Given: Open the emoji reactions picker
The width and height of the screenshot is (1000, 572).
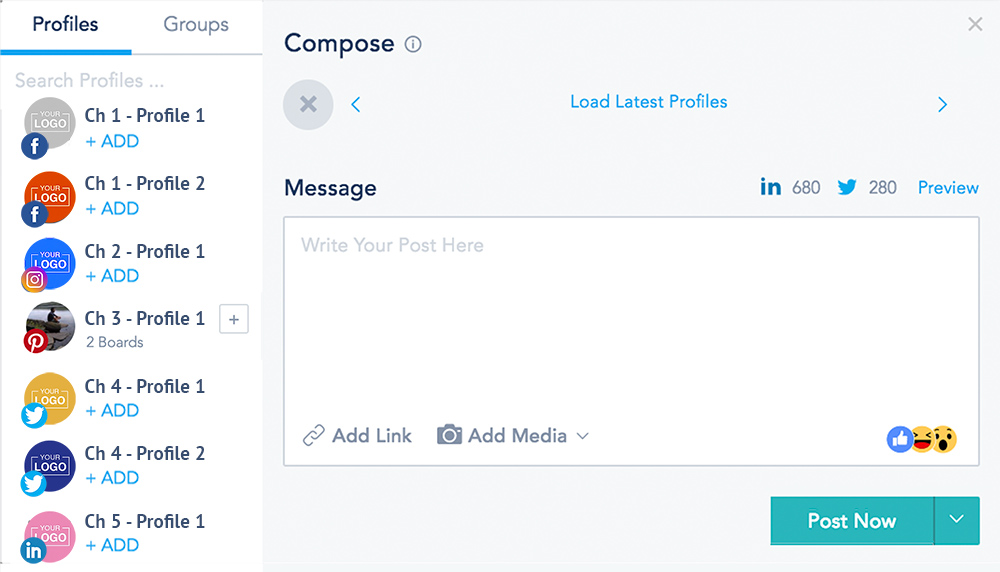Looking at the screenshot, I should [921, 438].
